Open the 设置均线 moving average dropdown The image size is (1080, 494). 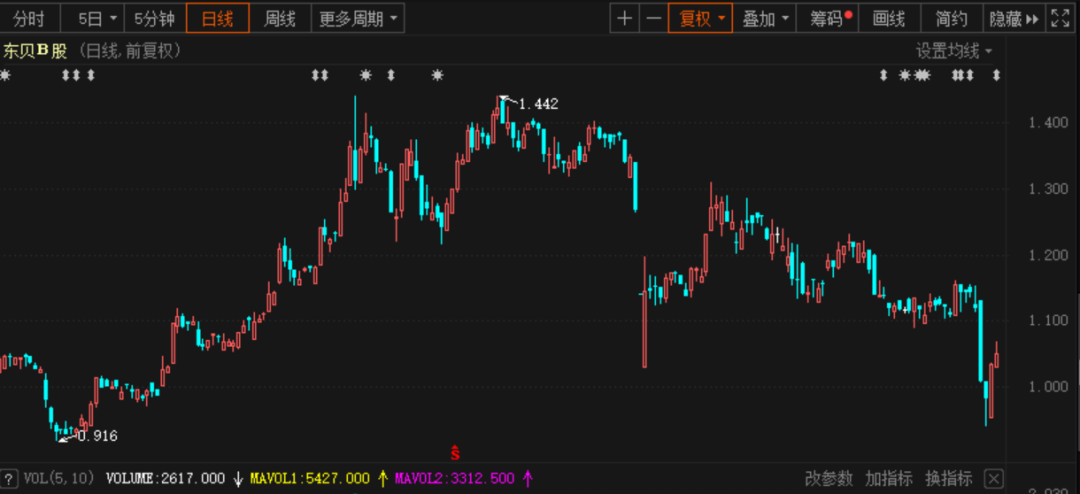tap(955, 51)
